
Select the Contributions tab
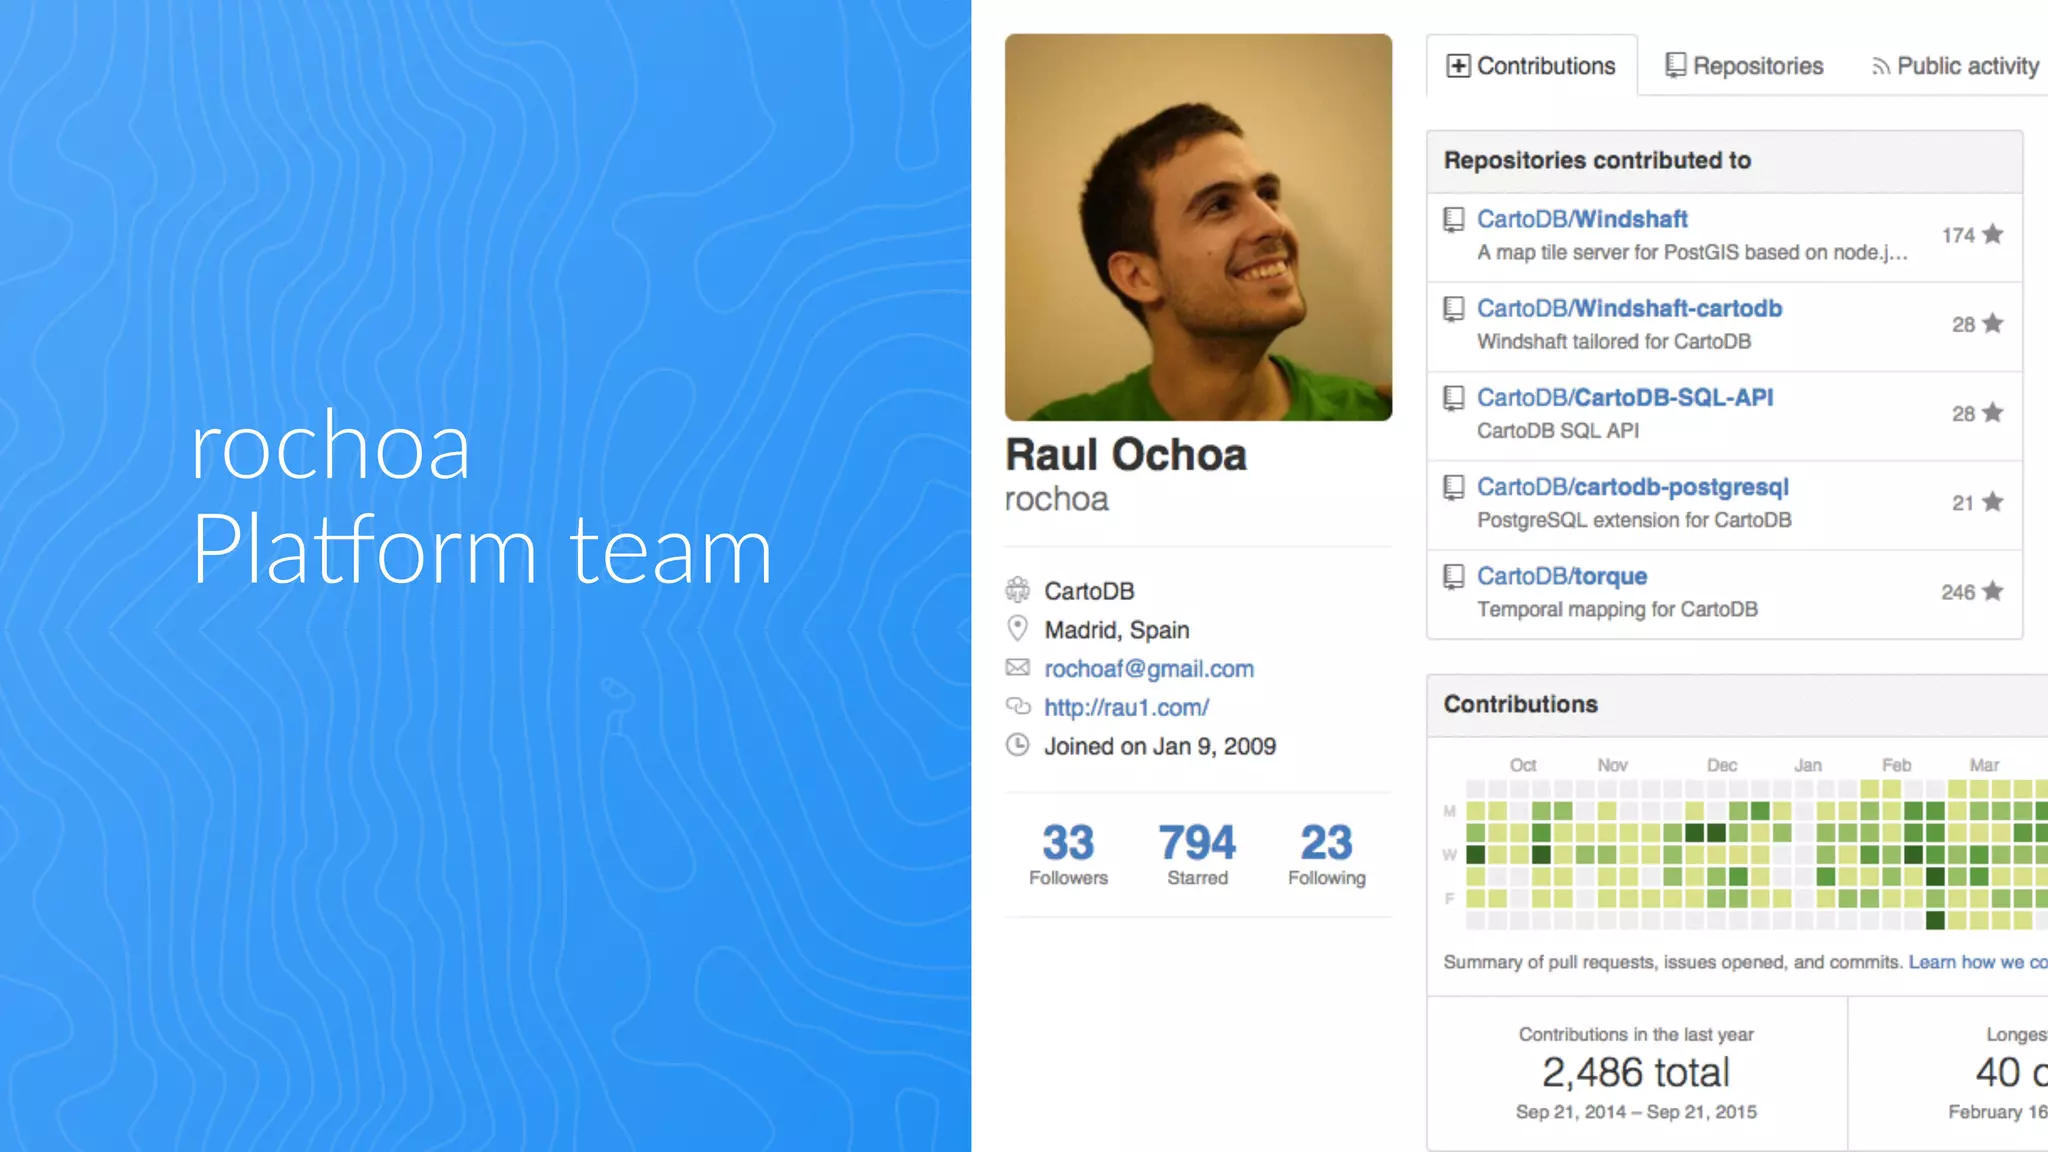pyautogui.click(x=1531, y=66)
